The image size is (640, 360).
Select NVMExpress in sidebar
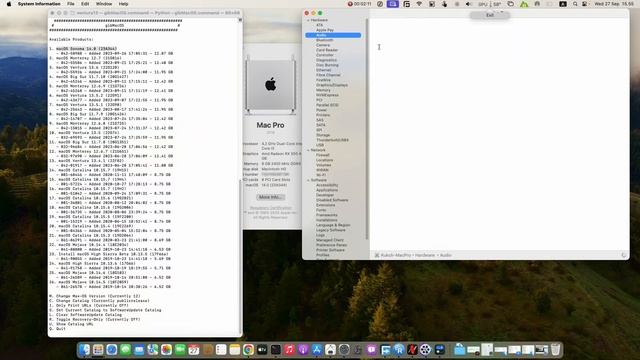(327, 95)
